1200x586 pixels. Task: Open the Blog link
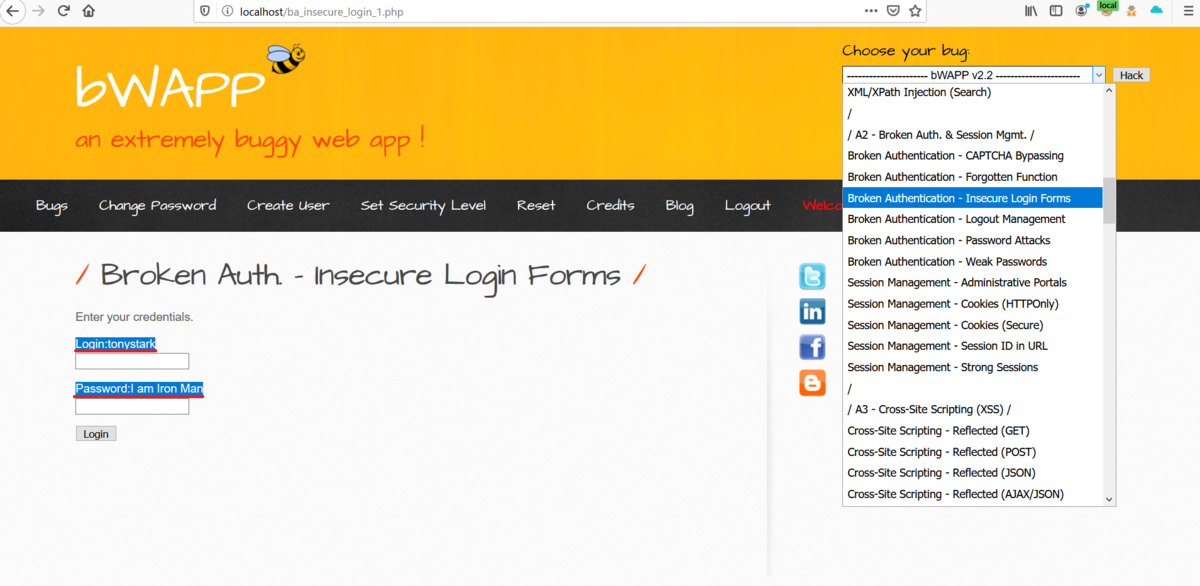(x=679, y=205)
